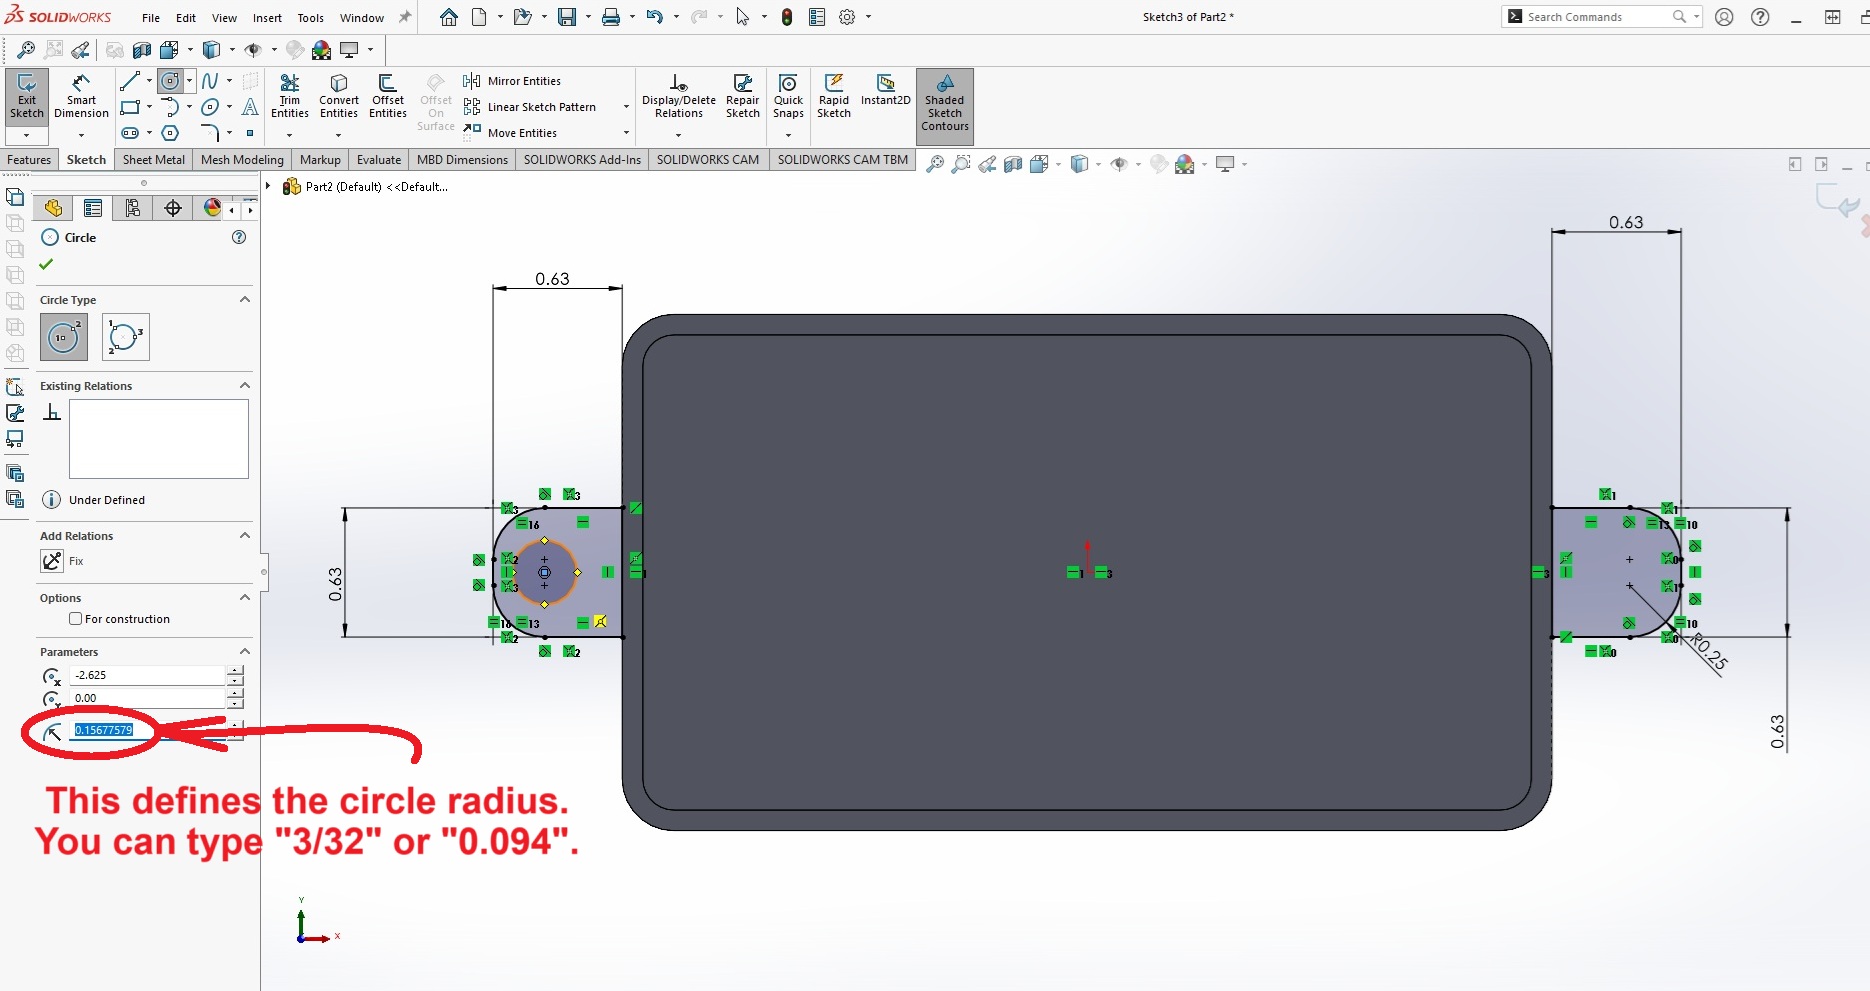Image resolution: width=1870 pixels, height=991 pixels.
Task: Open the Repair Sketch tool
Action: click(x=742, y=96)
